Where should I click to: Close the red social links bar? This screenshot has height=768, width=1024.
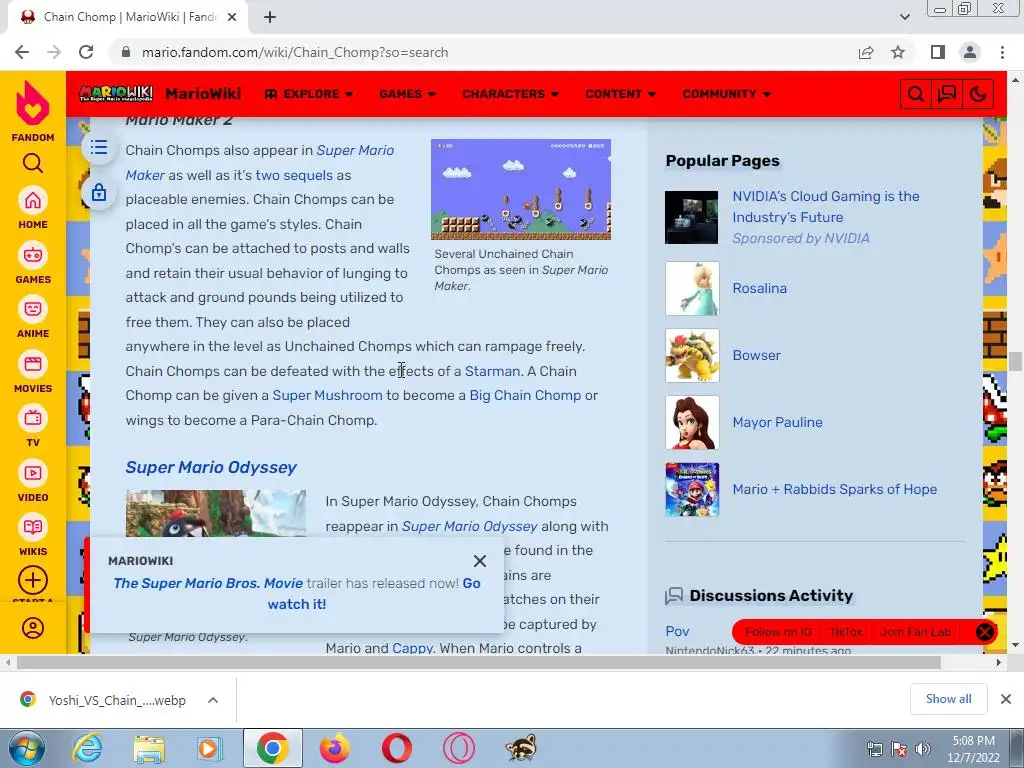point(985,632)
